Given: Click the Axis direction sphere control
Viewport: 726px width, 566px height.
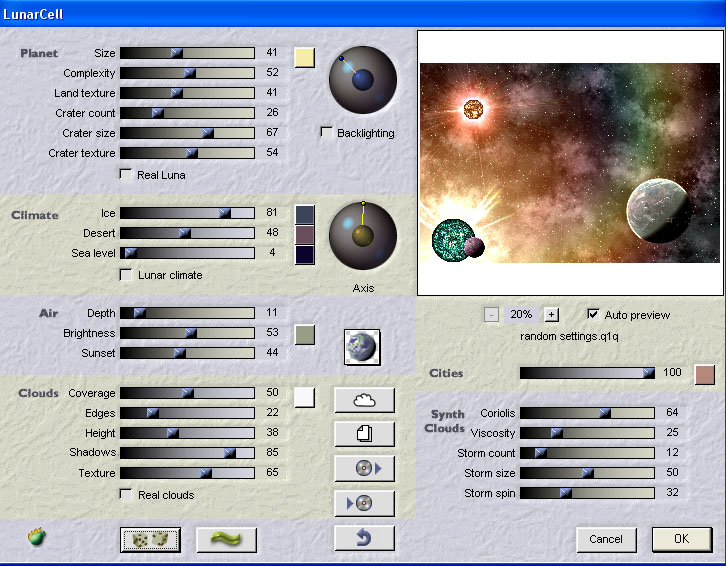Looking at the screenshot, I should [363, 236].
